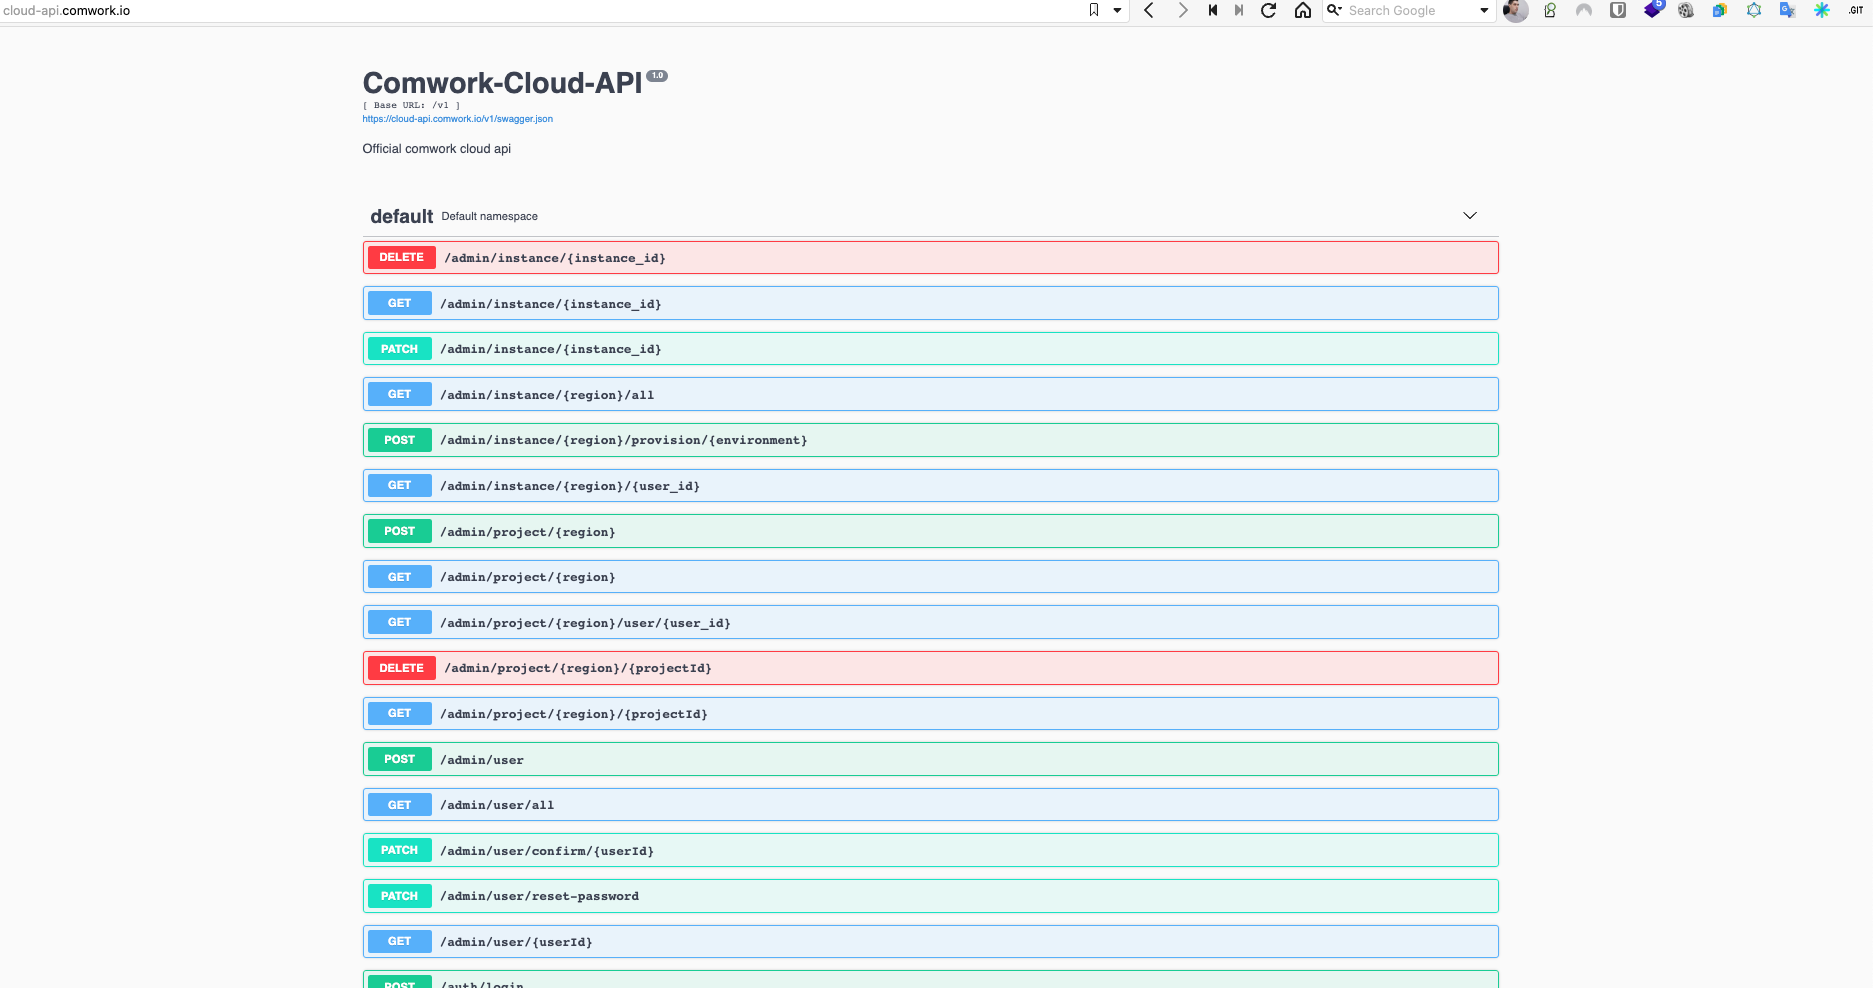Click the 1.0 version badge
The image size is (1873, 988).
pyautogui.click(x=657, y=76)
